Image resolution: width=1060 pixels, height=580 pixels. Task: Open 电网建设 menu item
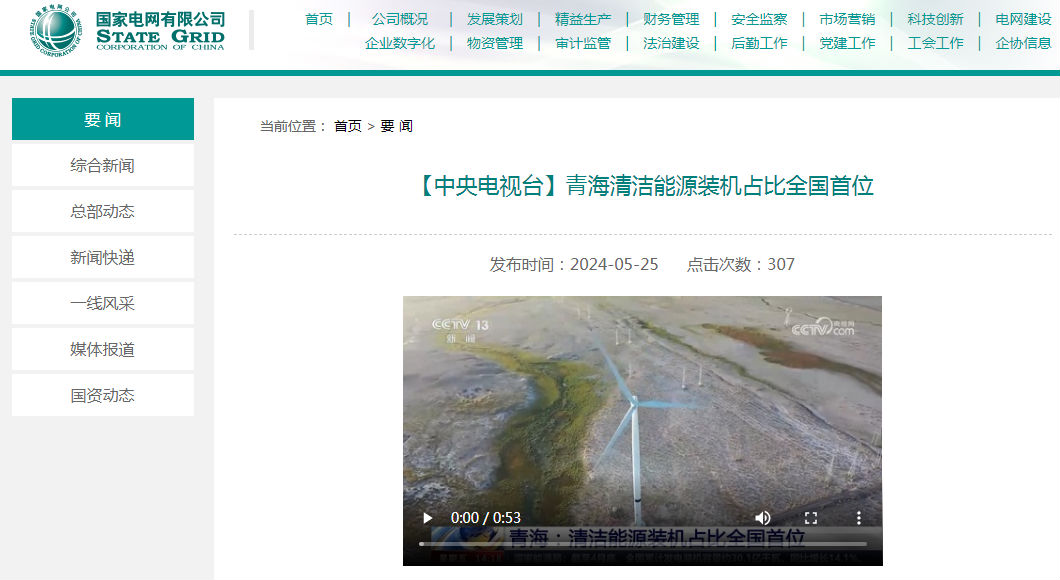pyautogui.click(x=1023, y=19)
